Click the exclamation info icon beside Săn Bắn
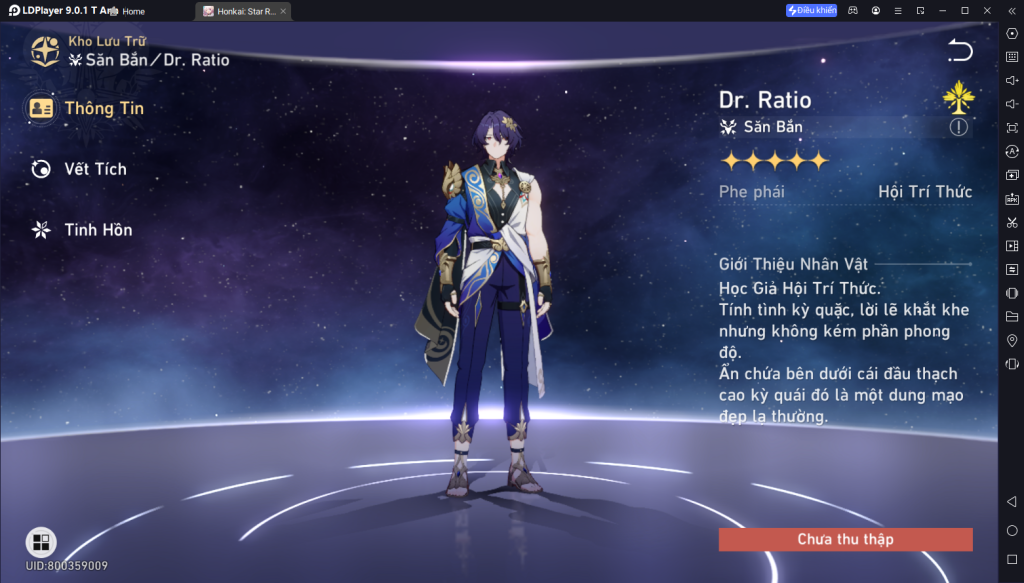 click(x=958, y=127)
